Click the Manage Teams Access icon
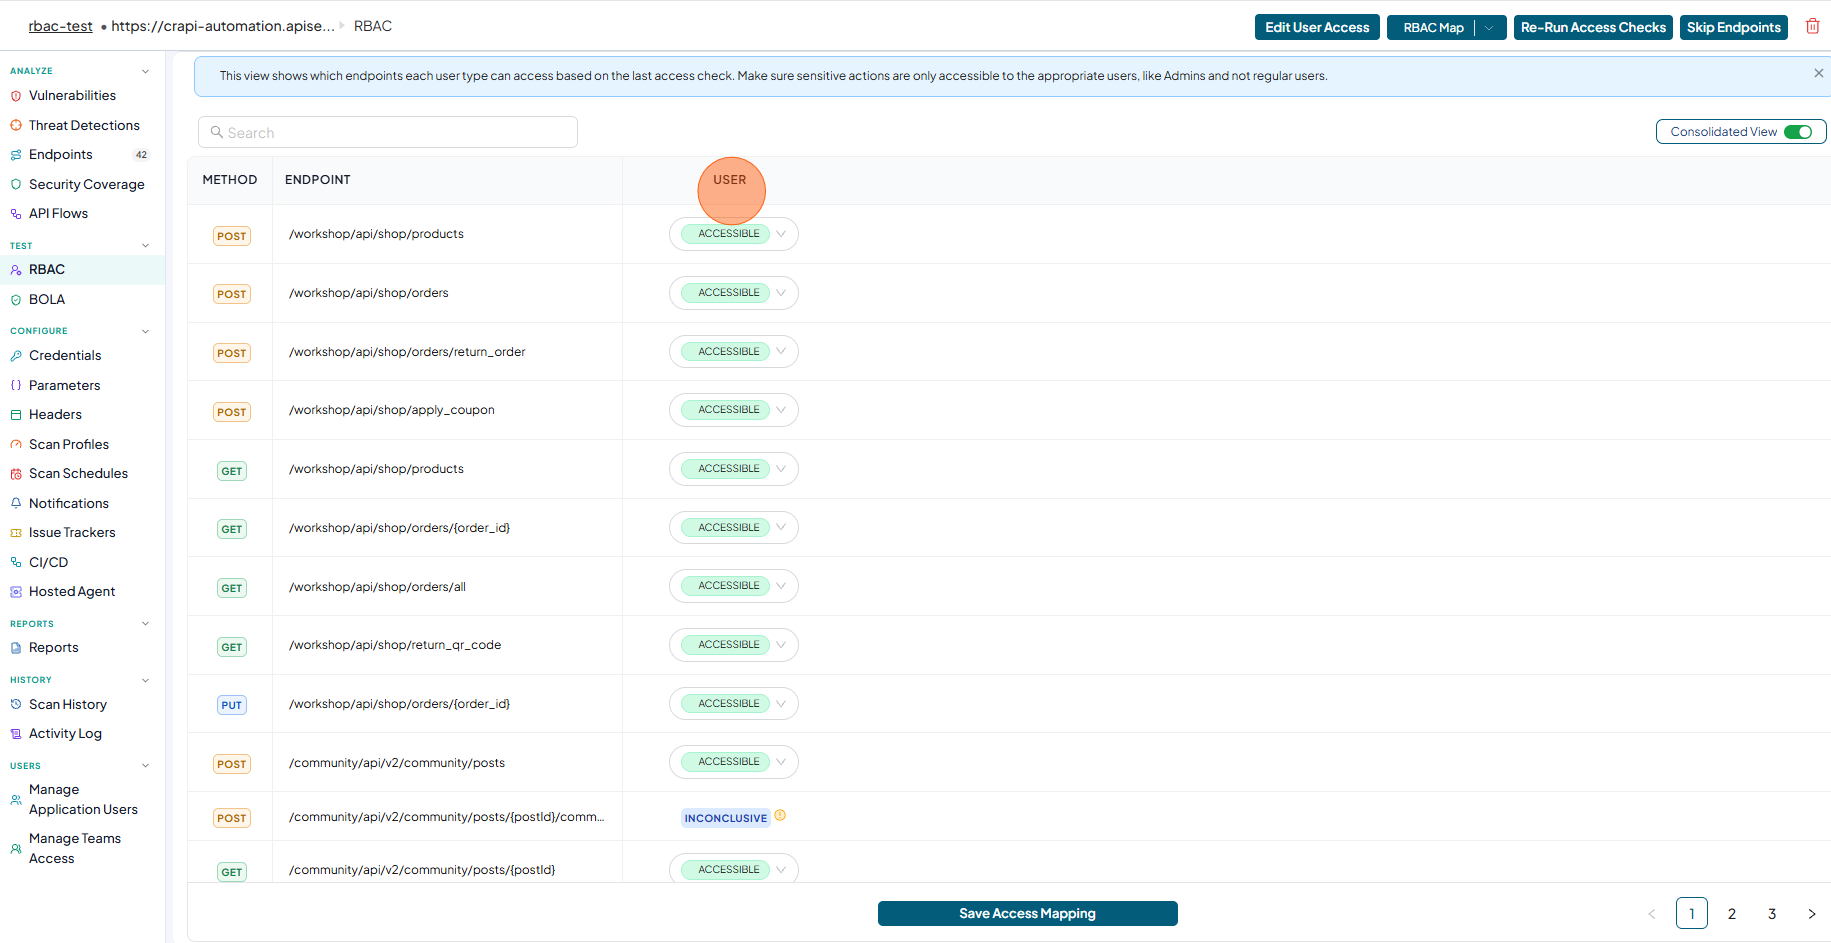 16,849
